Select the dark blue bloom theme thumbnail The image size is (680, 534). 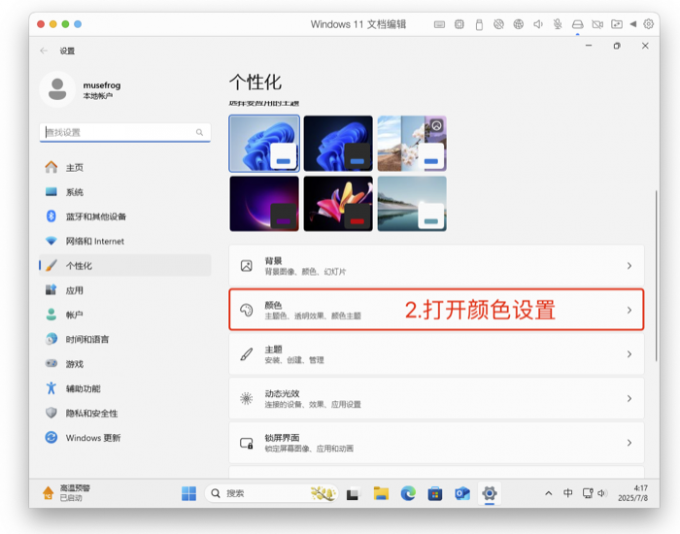coord(338,143)
